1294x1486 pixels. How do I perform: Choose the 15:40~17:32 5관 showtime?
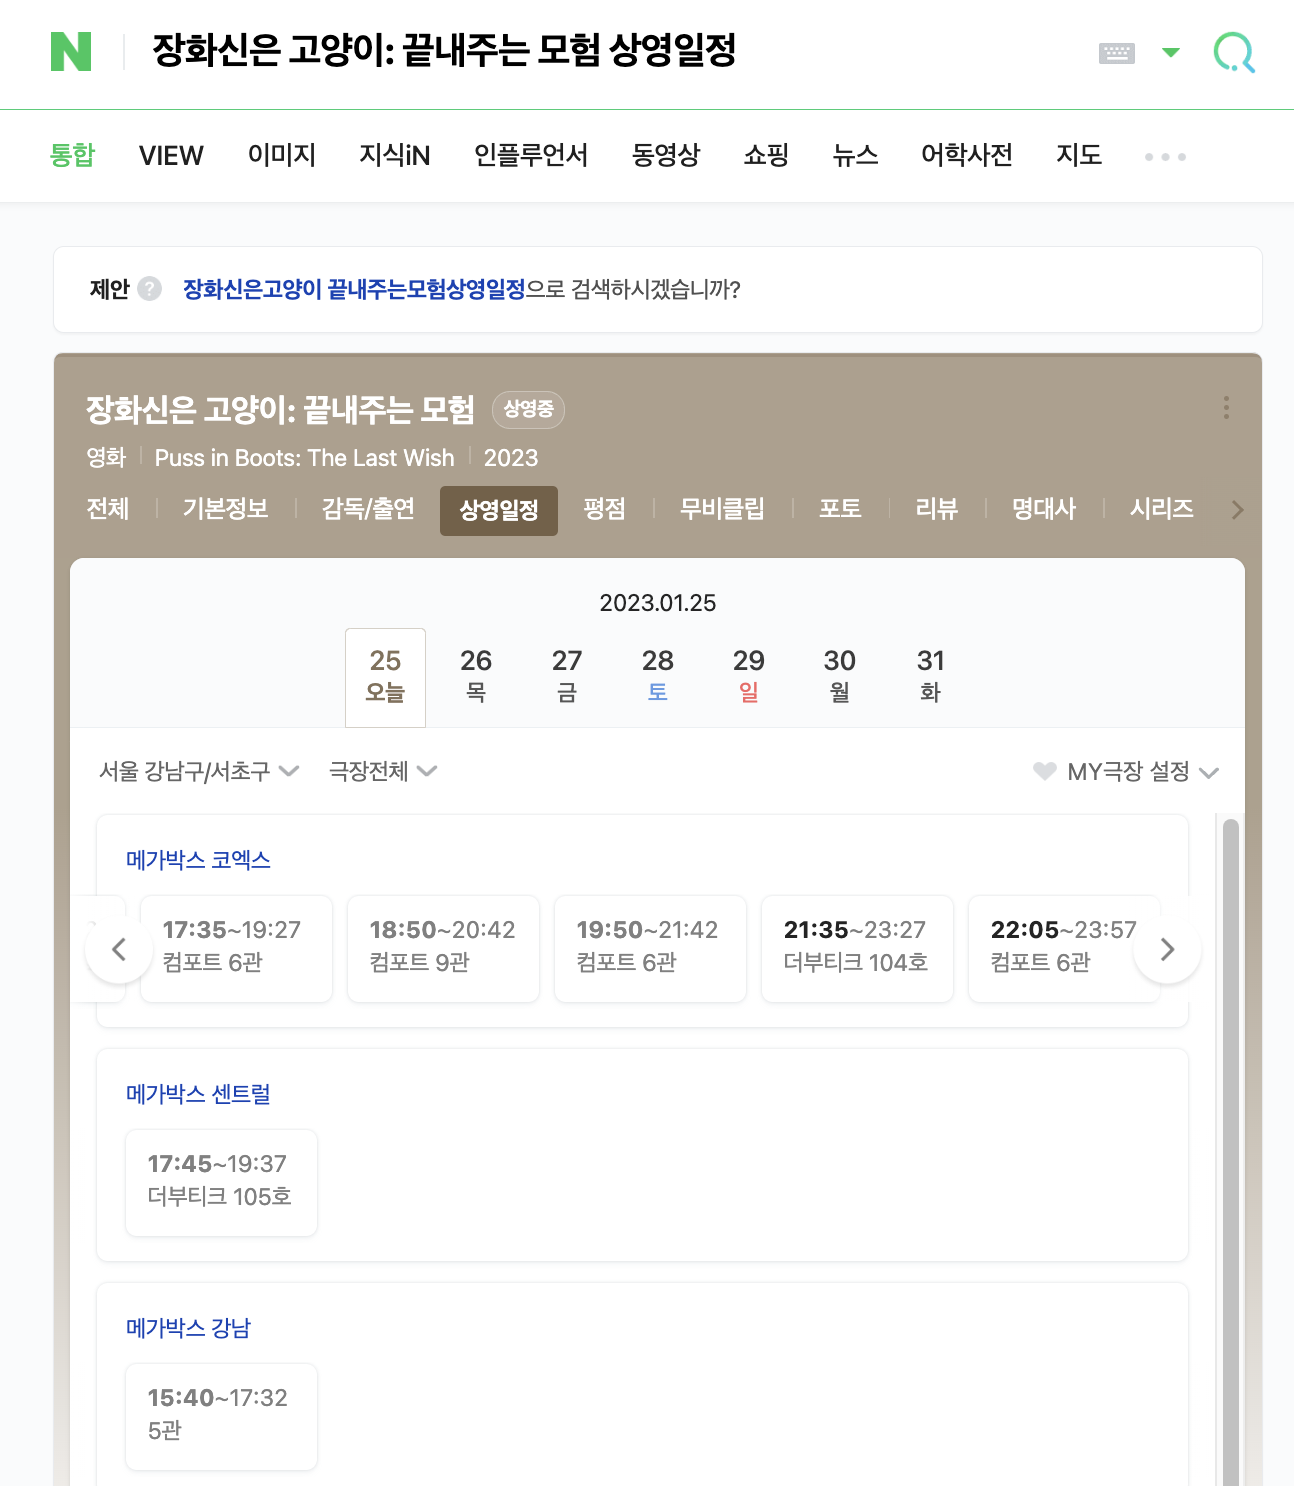click(x=221, y=1416)
